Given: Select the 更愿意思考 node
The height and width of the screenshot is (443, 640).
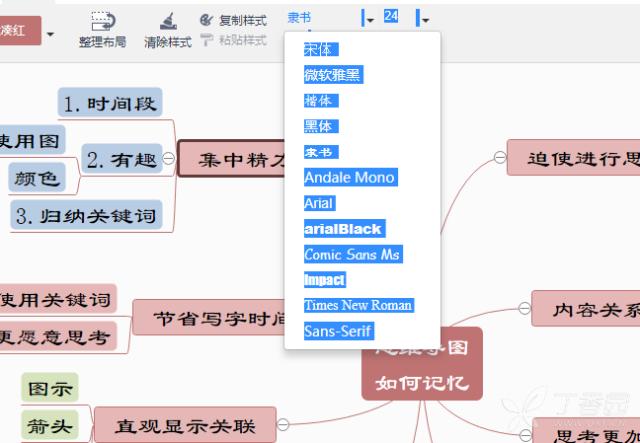Looking at the screenshot, I should click(x=58, y=336).
